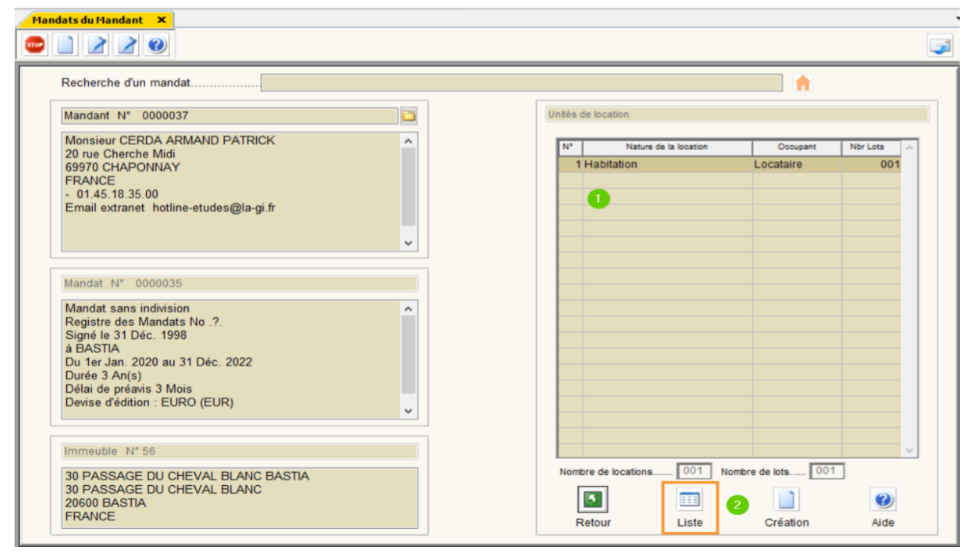Click the blank new document toolbar icon

coord(65,45)
